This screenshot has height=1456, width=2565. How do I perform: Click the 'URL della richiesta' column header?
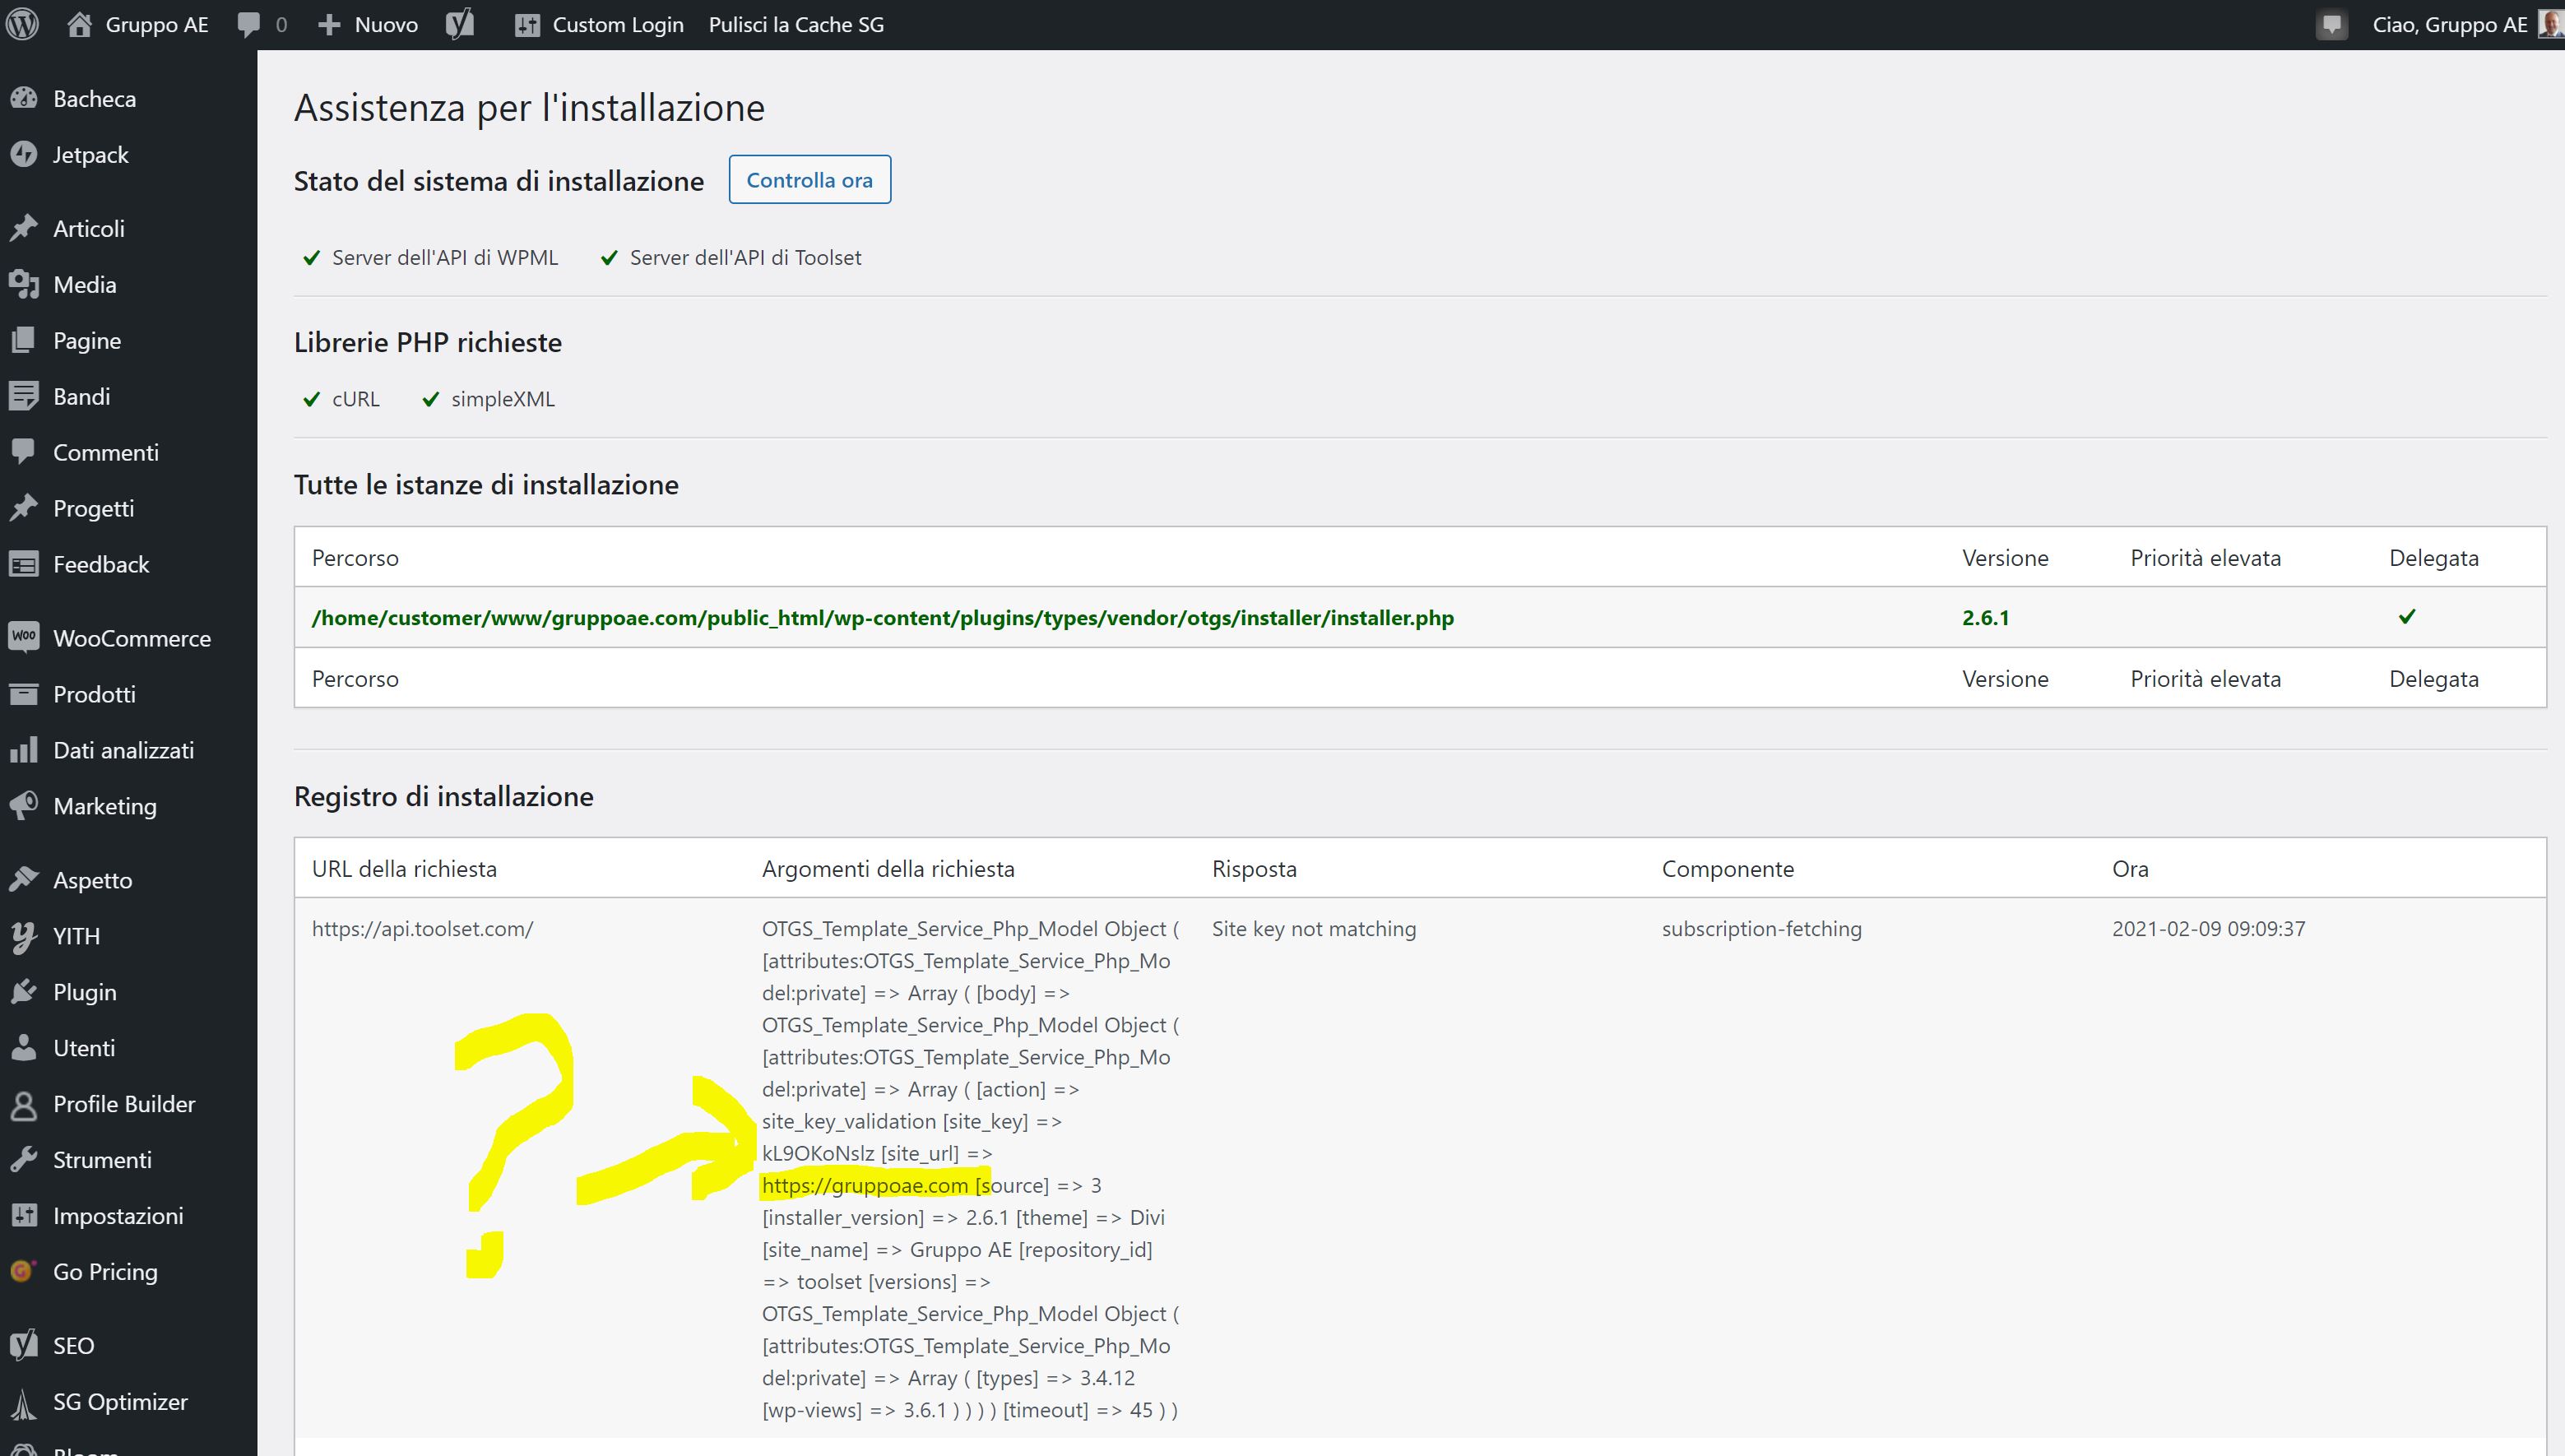[404, 869]
